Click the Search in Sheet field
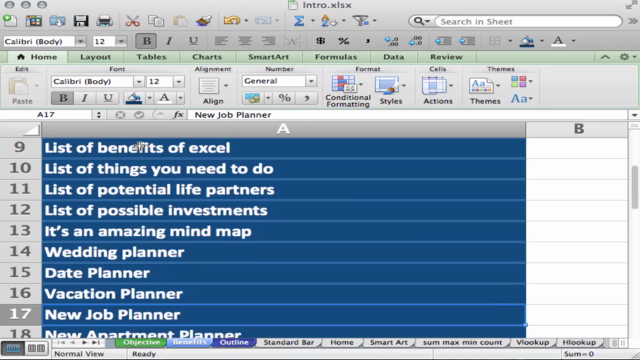 (x=529, y=21)
